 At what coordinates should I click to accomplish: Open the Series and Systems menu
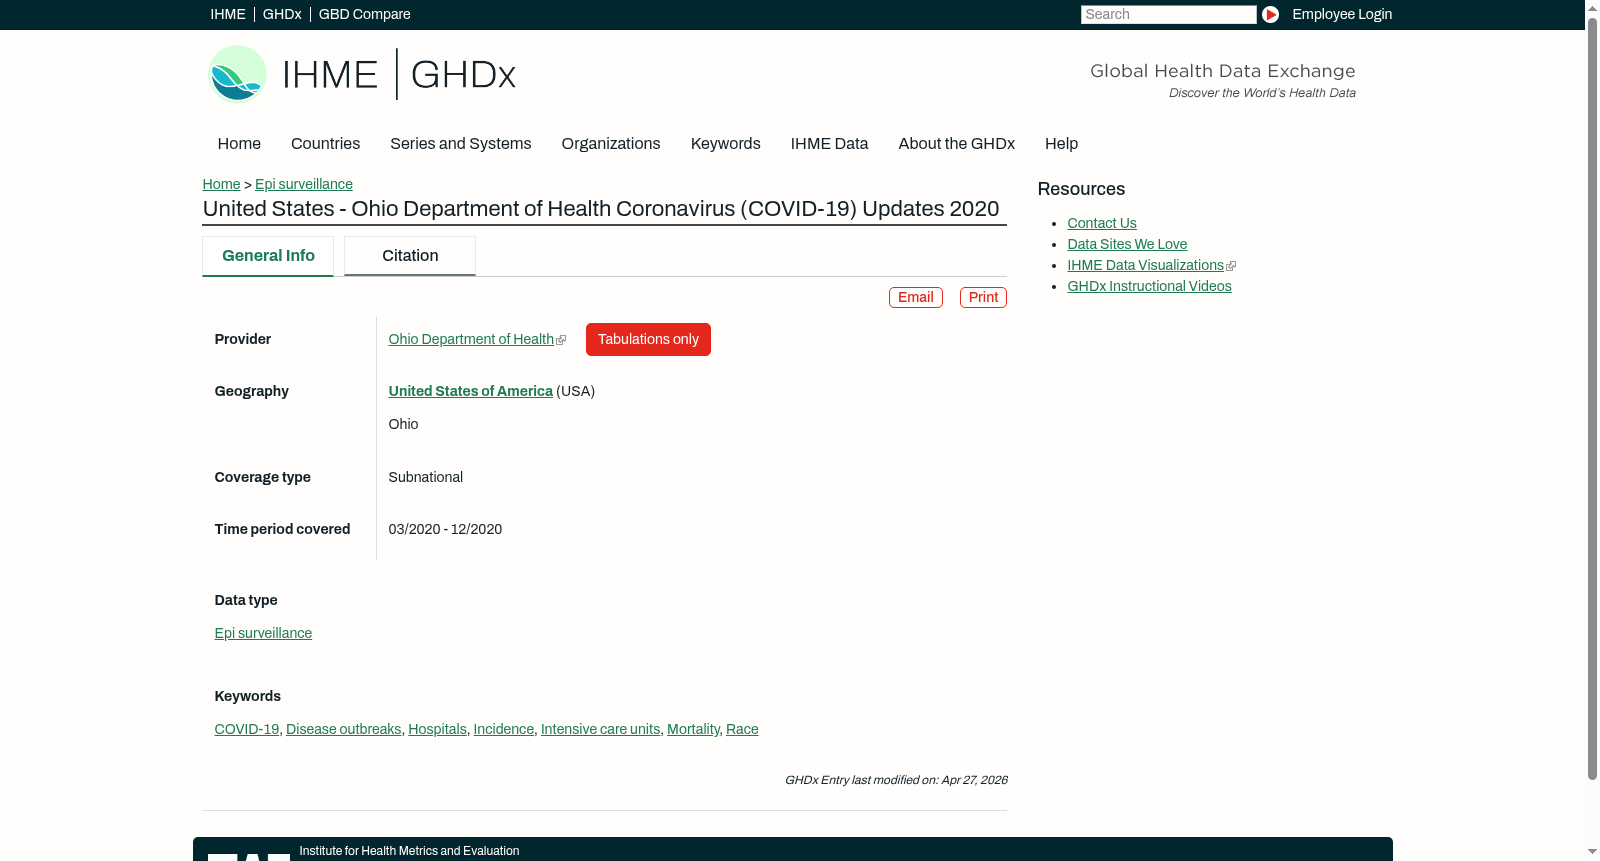coord(460,144)
